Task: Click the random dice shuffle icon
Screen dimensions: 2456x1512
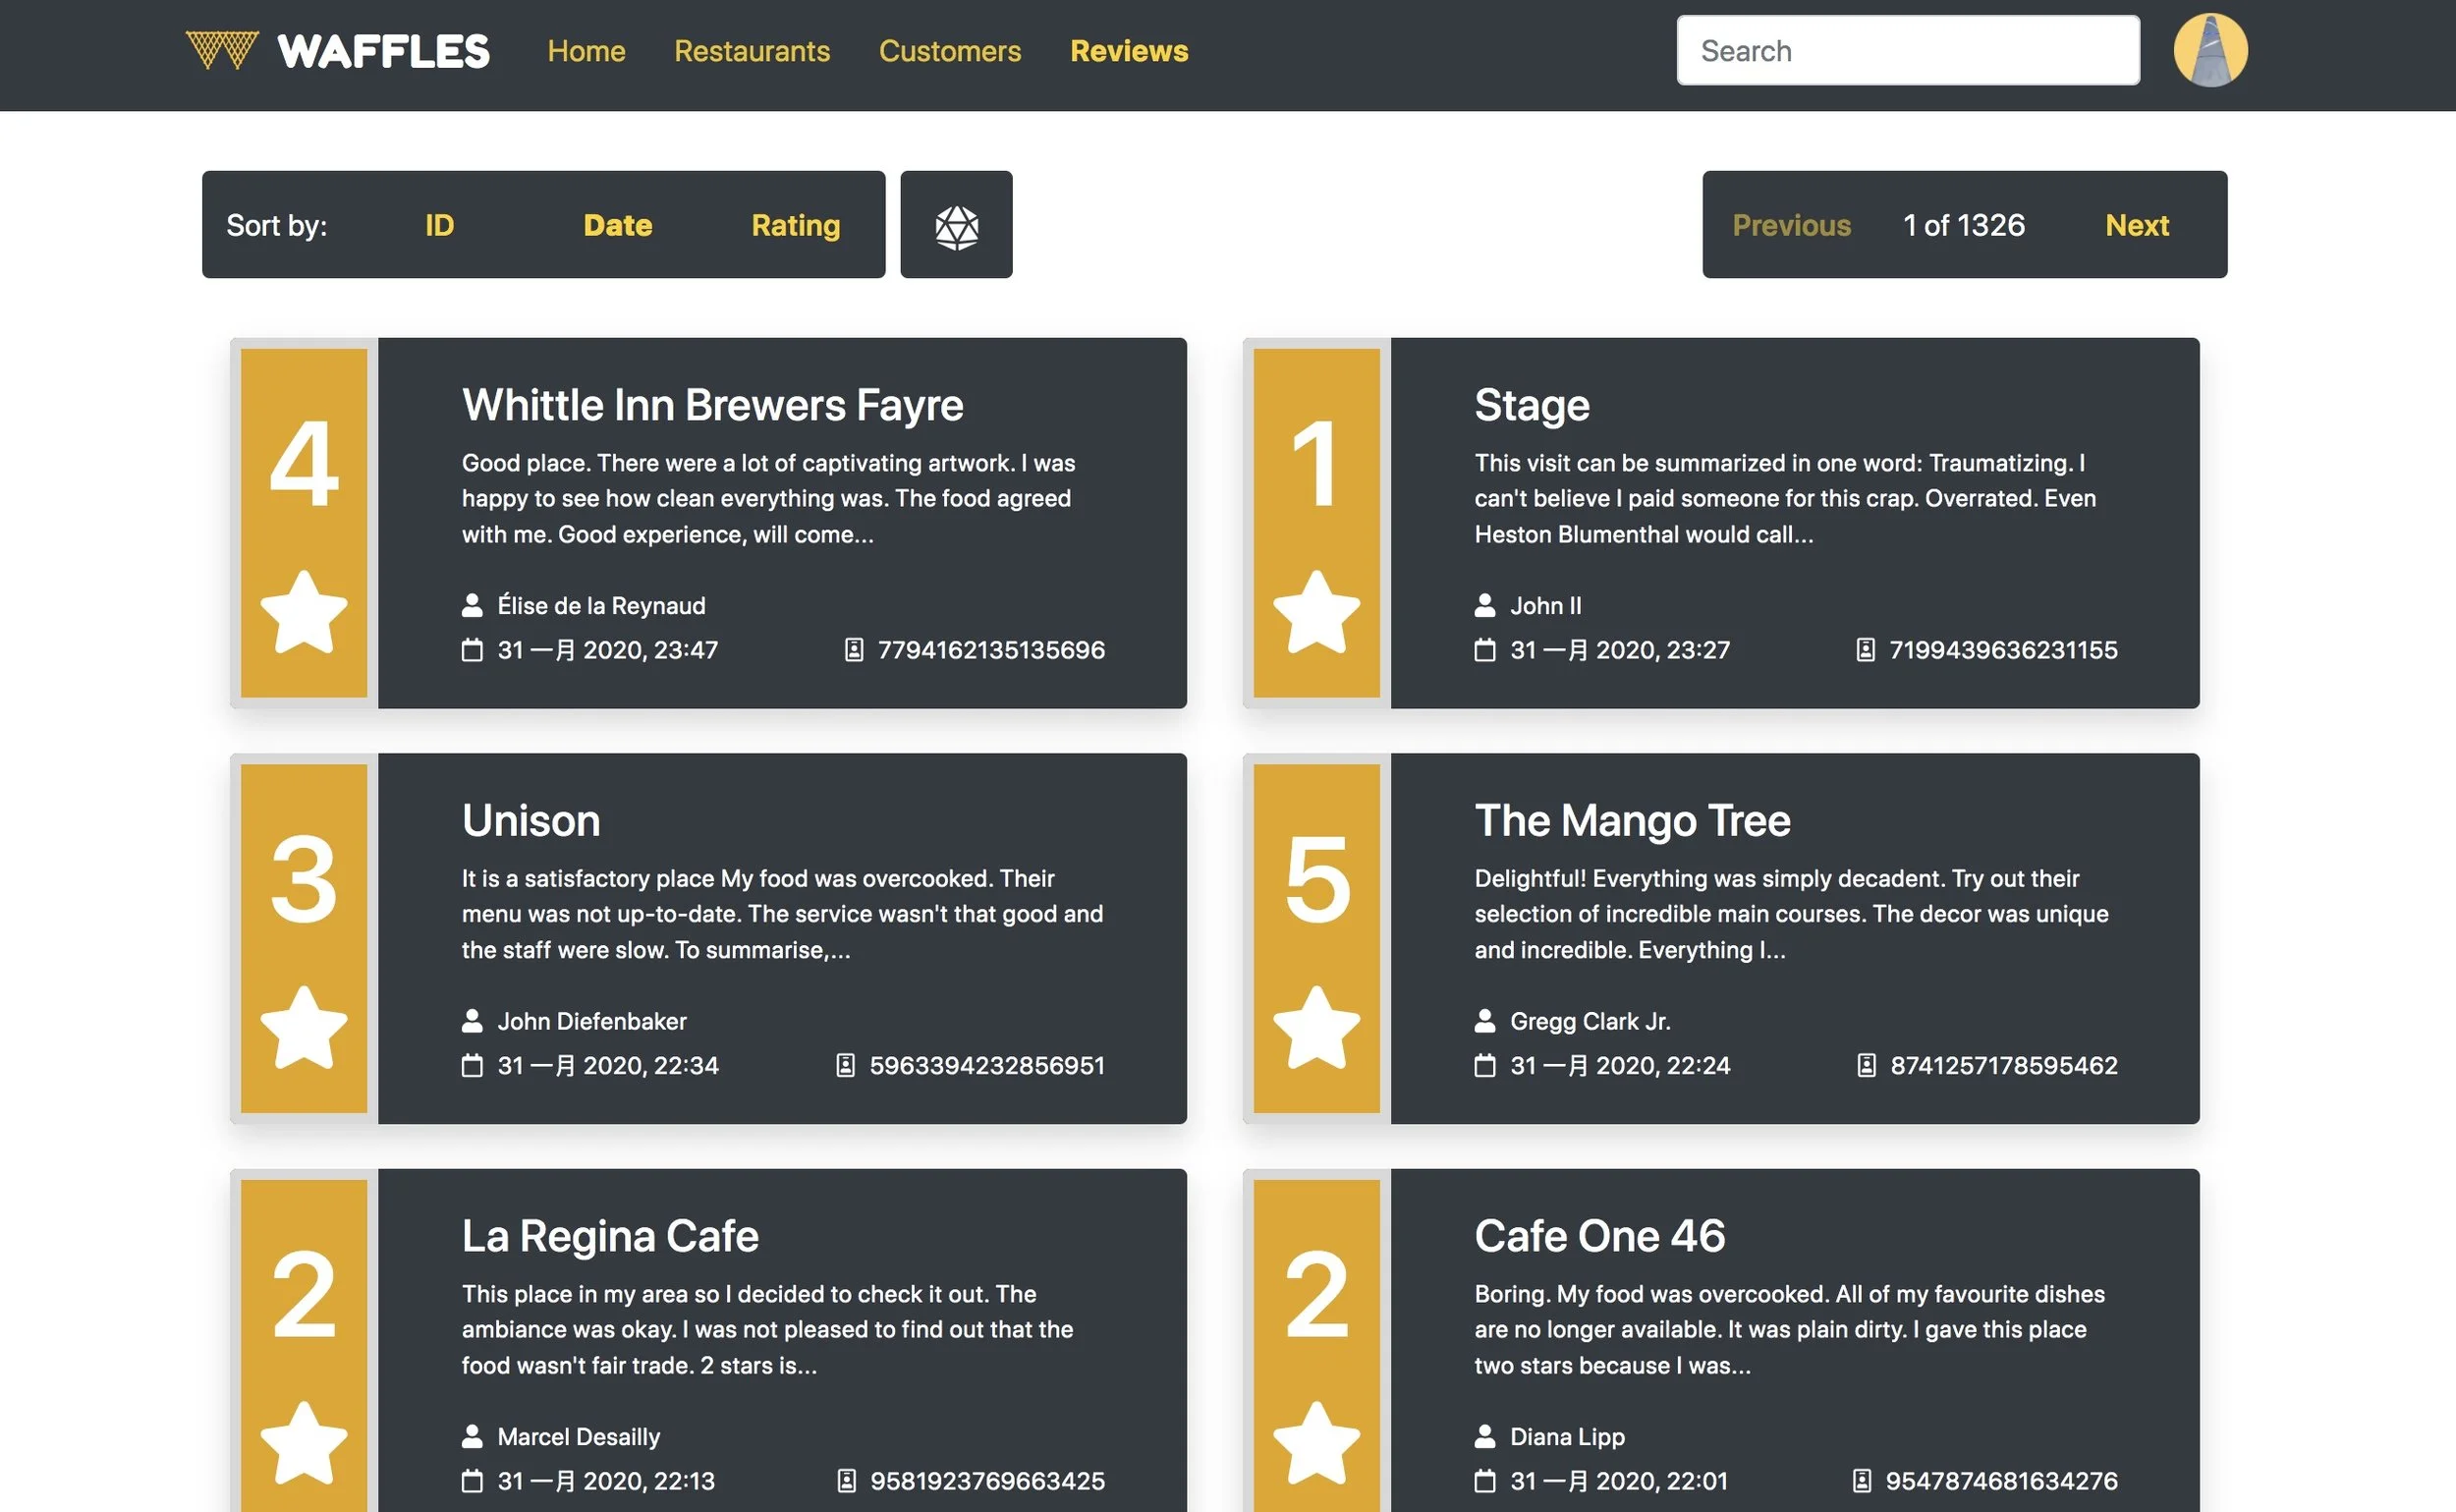Action: [956, 226]
